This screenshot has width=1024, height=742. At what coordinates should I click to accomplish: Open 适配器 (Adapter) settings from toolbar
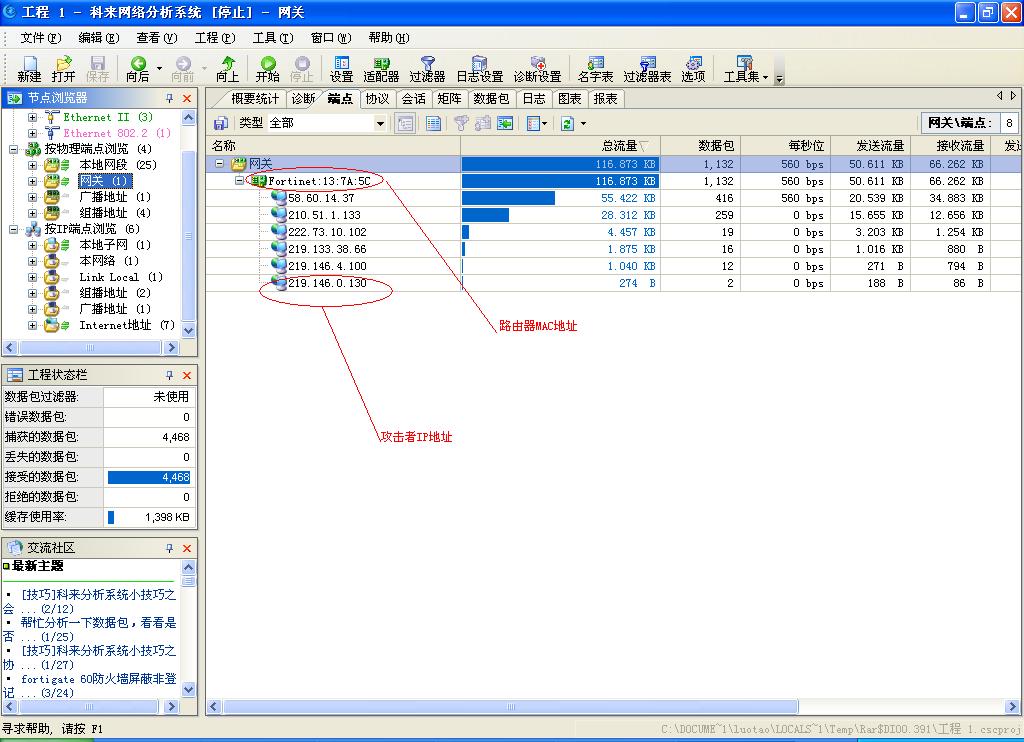click(x=381, y=68)
